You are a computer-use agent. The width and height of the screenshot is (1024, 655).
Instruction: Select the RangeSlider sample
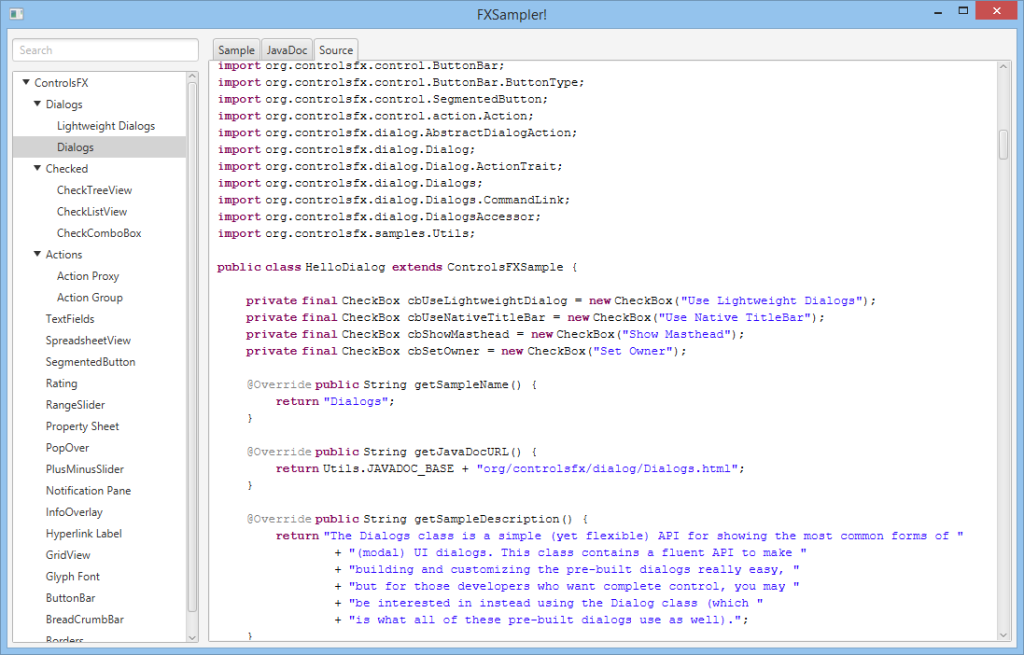[x=75, y=405]
